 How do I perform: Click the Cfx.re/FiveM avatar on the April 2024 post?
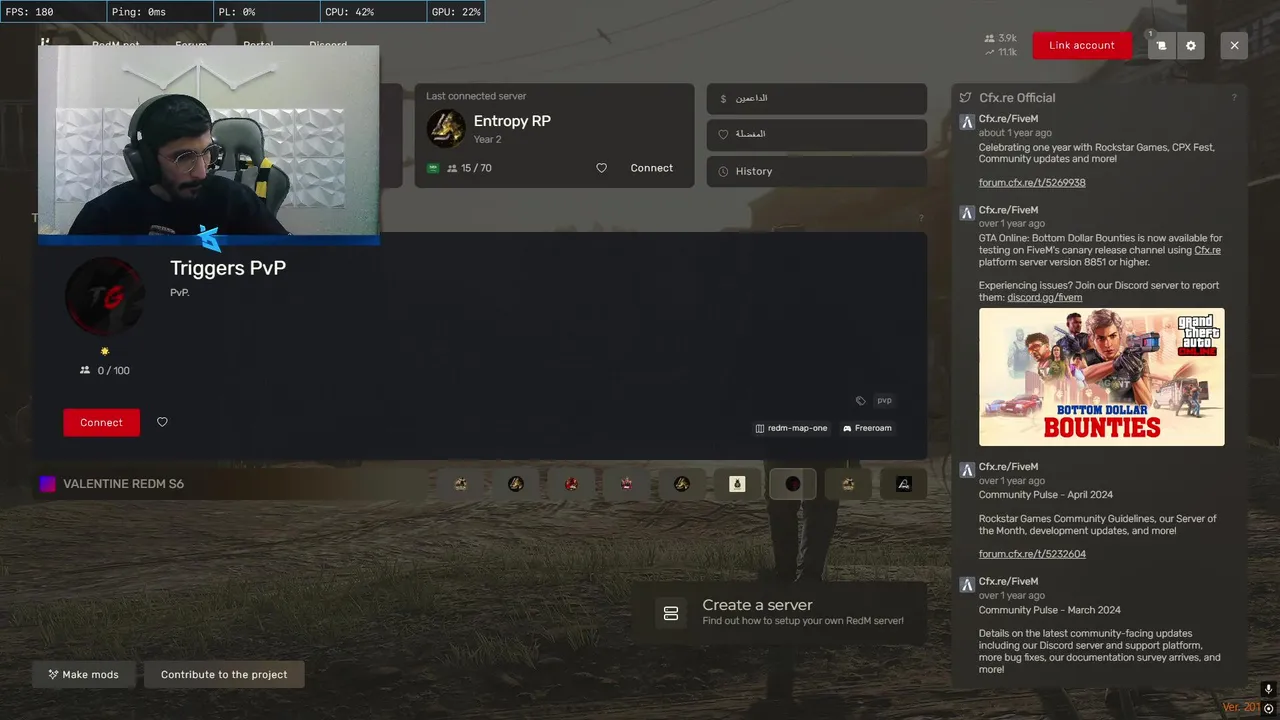967,470
